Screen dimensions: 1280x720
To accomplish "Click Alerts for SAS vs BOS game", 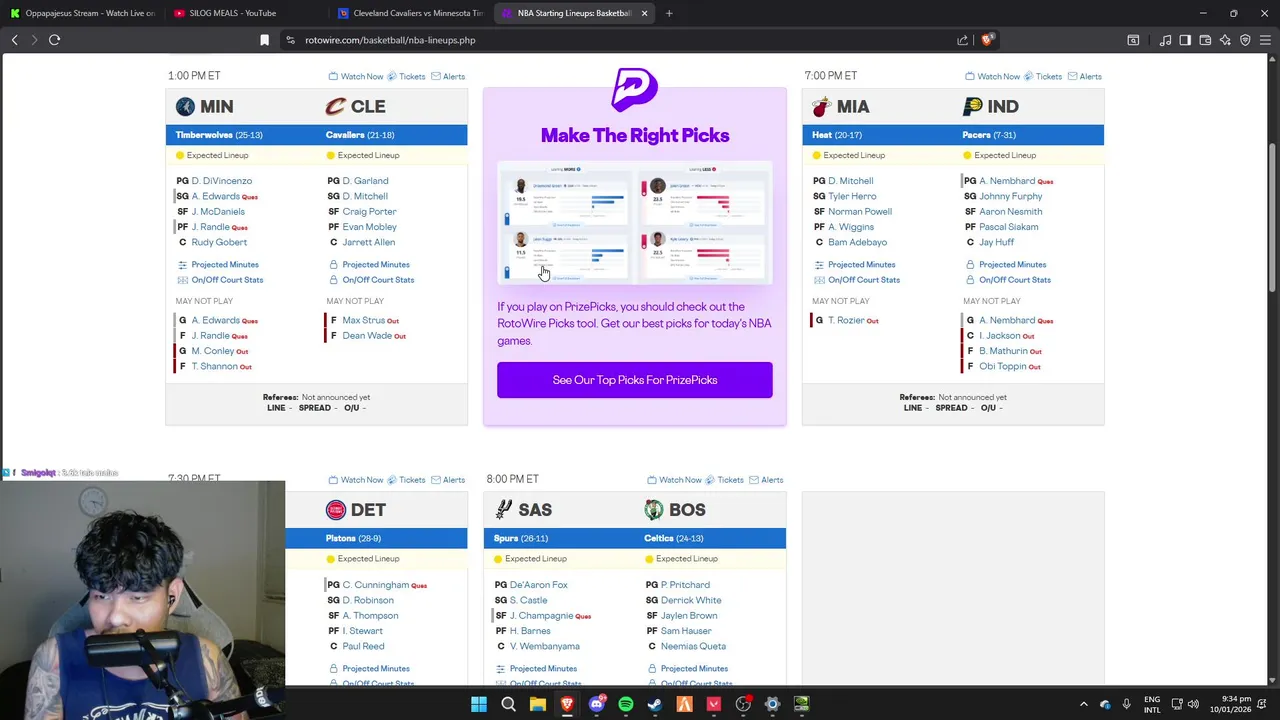I will (766, 480).
